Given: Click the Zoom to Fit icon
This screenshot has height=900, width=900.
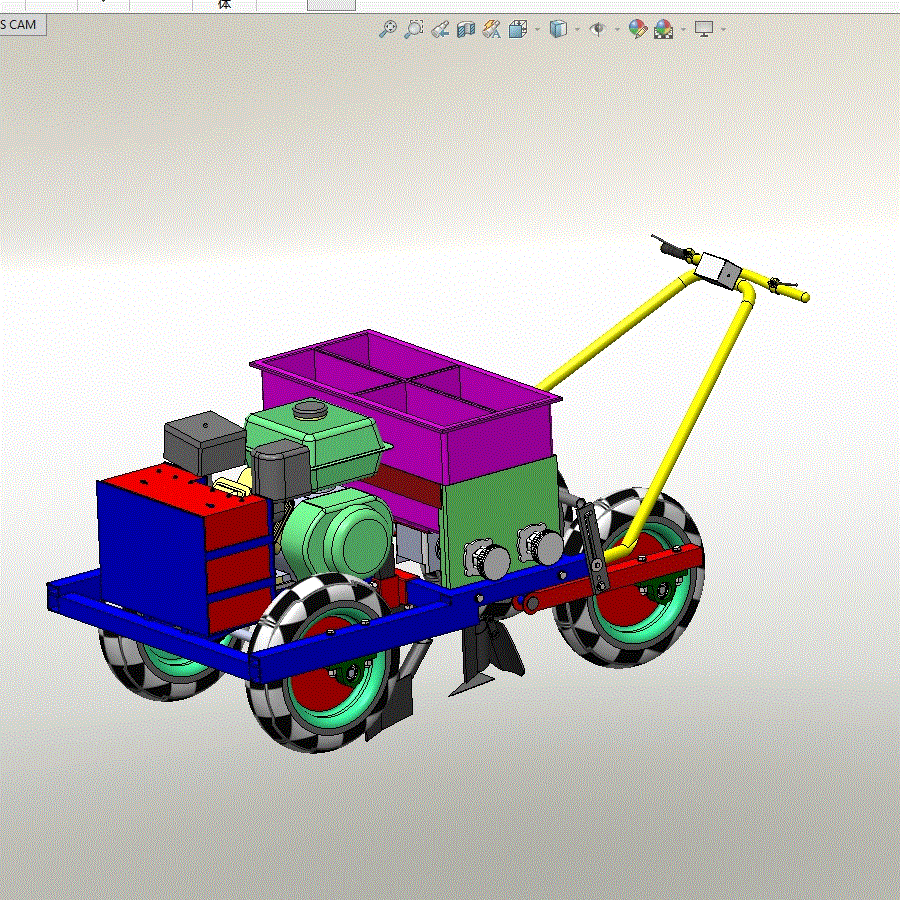Looking at the screenshot, I should pos(388,29).
